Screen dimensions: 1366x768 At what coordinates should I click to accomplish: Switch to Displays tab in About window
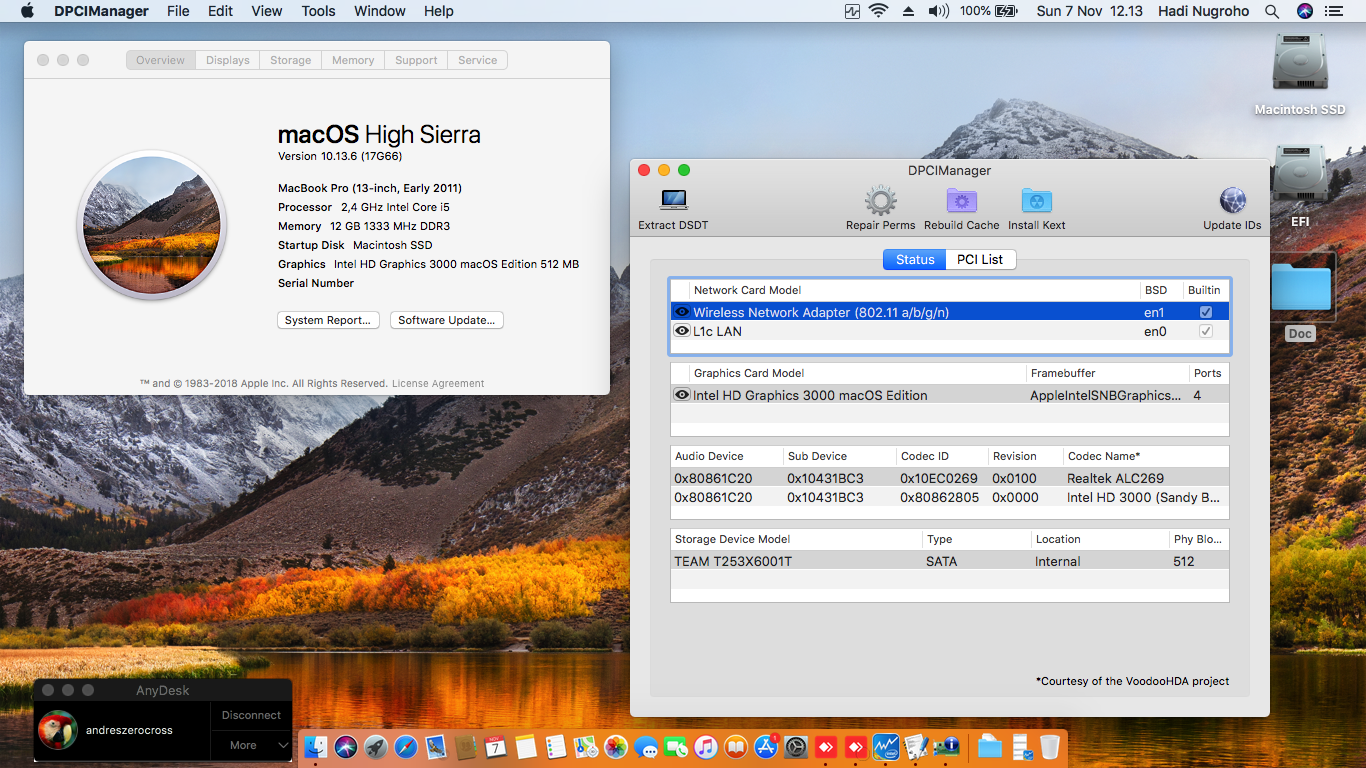tap(228, 60)
